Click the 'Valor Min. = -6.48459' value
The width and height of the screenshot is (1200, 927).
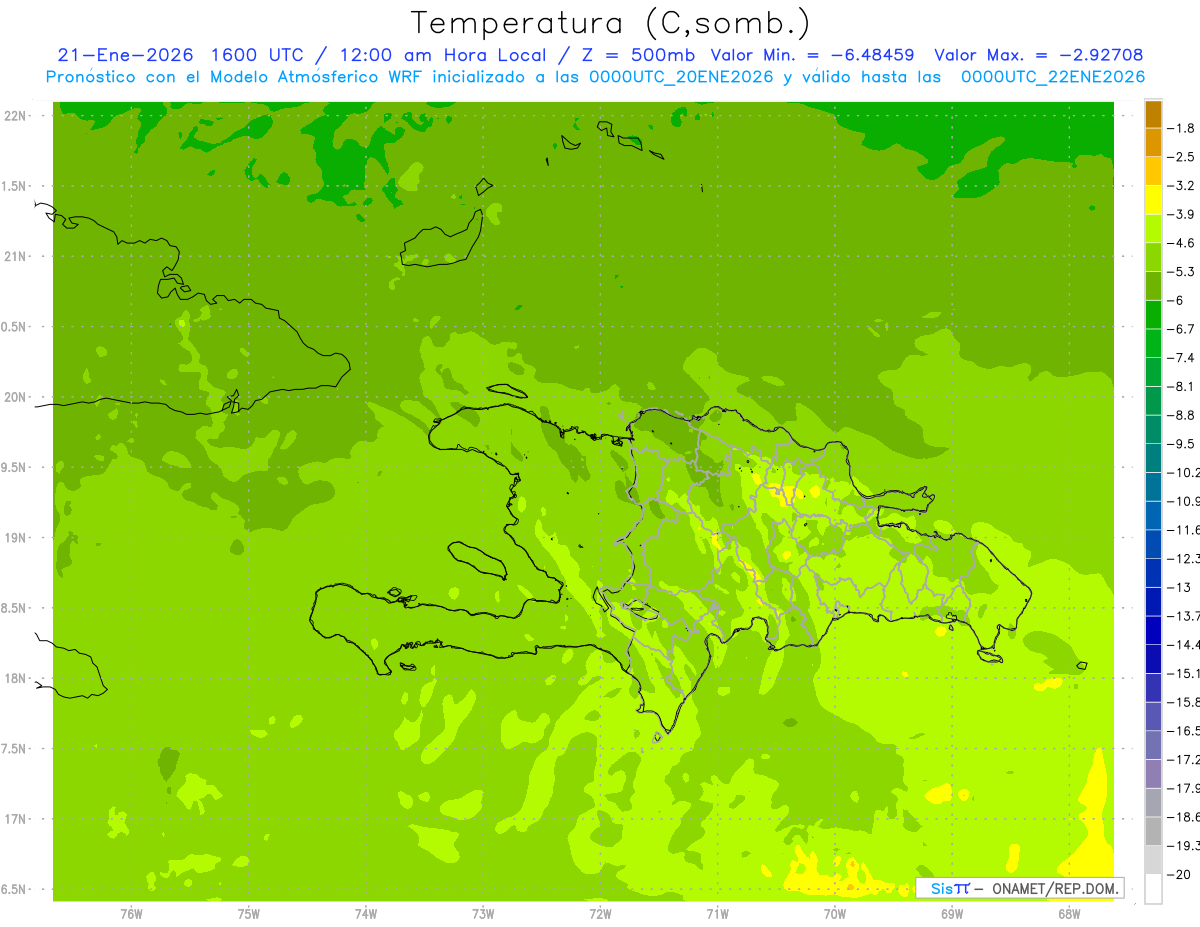point(812,55)
